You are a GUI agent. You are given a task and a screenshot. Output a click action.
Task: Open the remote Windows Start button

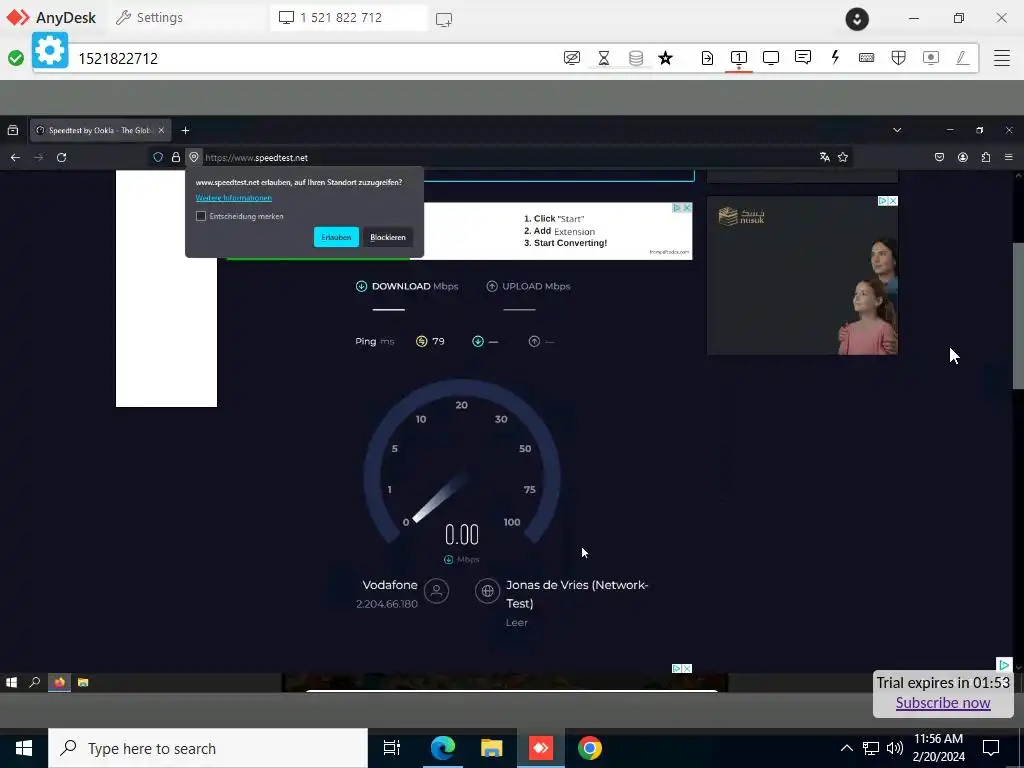pyautogui.click(x=11, y=682)
